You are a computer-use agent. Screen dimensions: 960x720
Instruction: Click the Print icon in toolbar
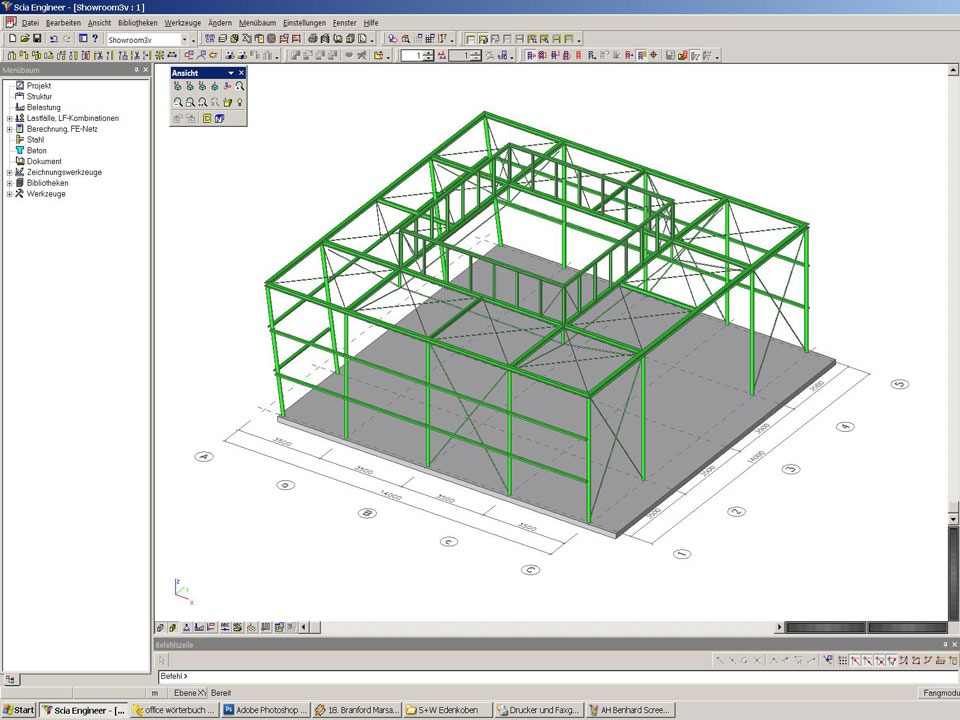pos(312,39)
